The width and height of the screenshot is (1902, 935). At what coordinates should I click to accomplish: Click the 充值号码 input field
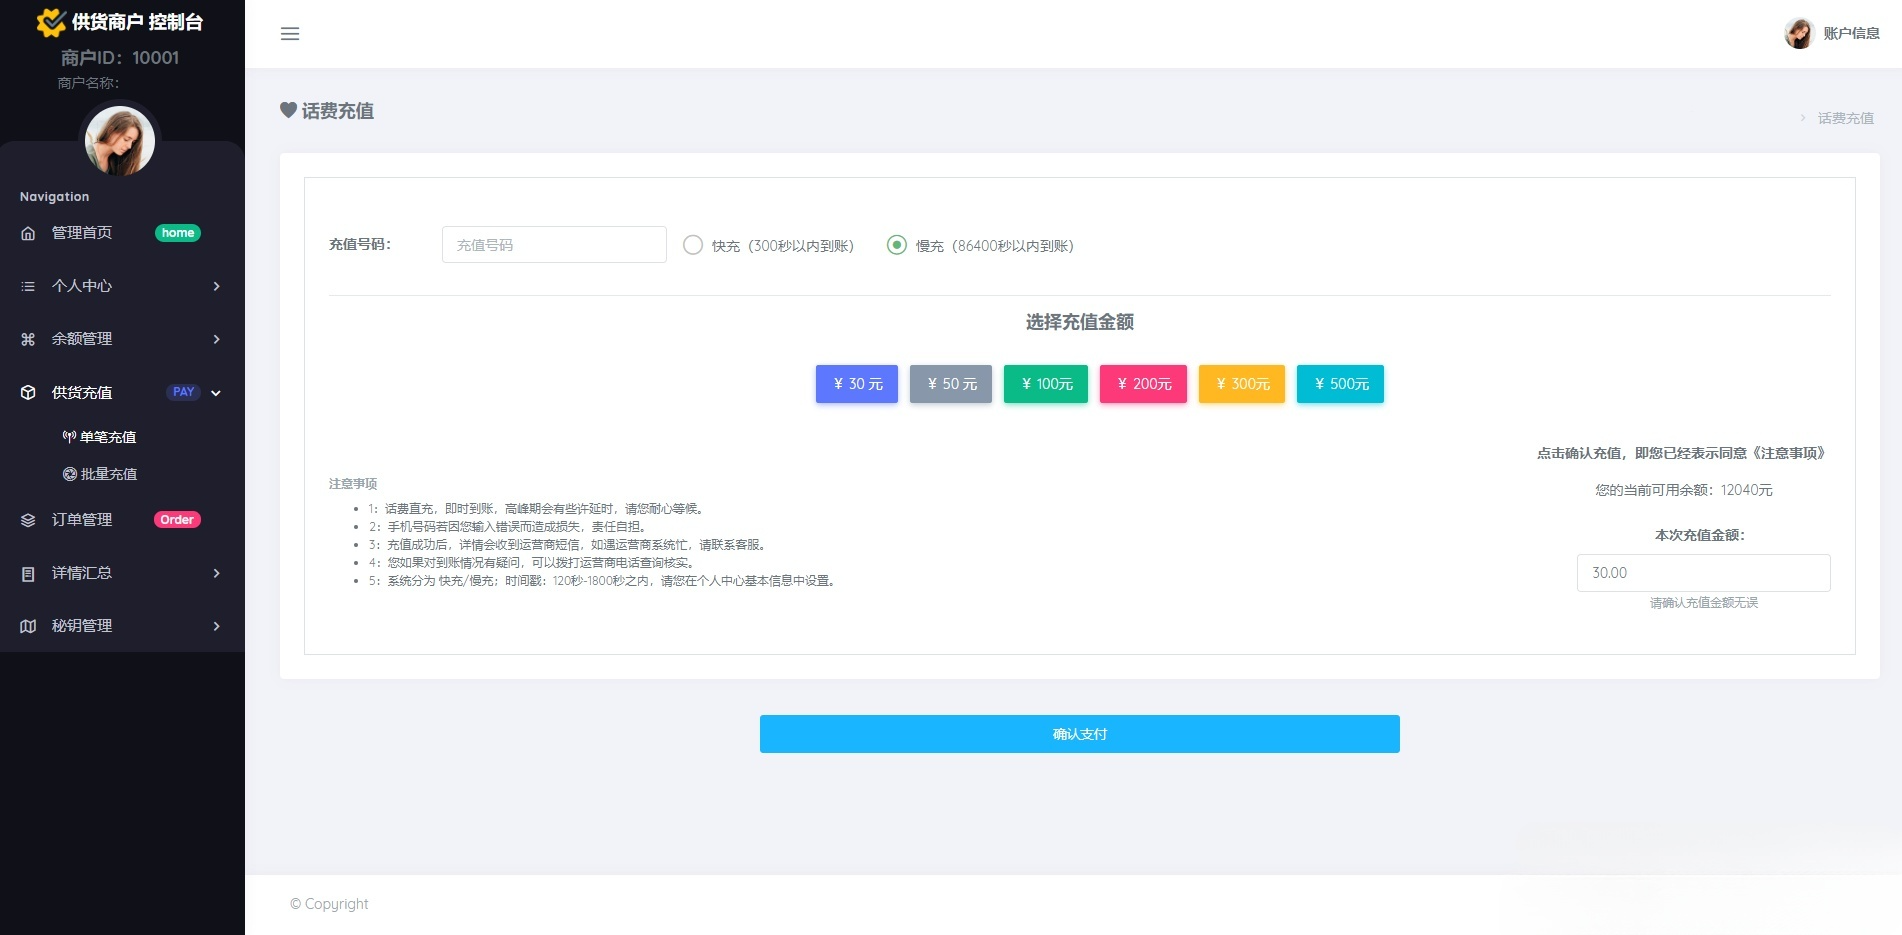tap(554, 244)
